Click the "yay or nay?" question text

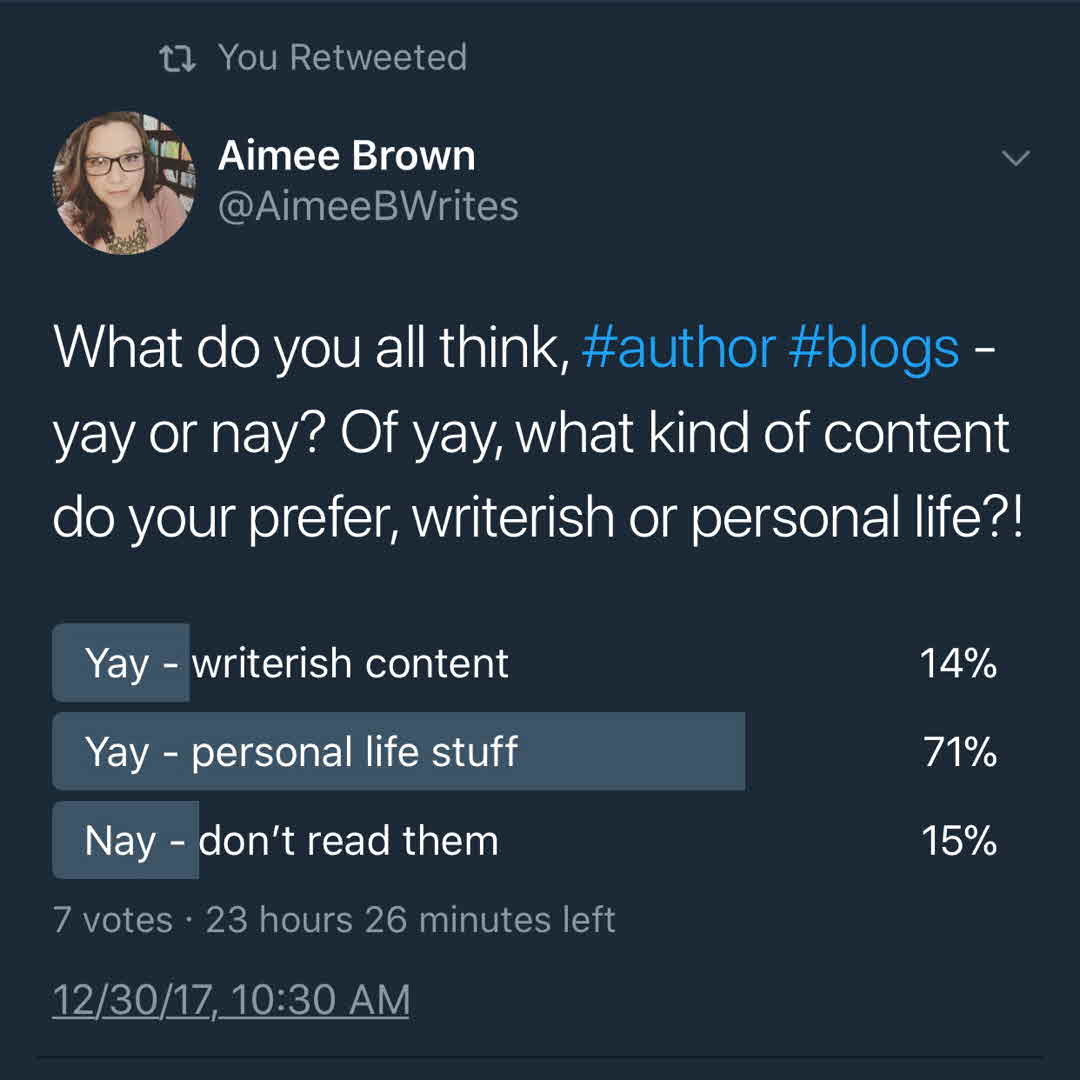[x=190, y=433]
